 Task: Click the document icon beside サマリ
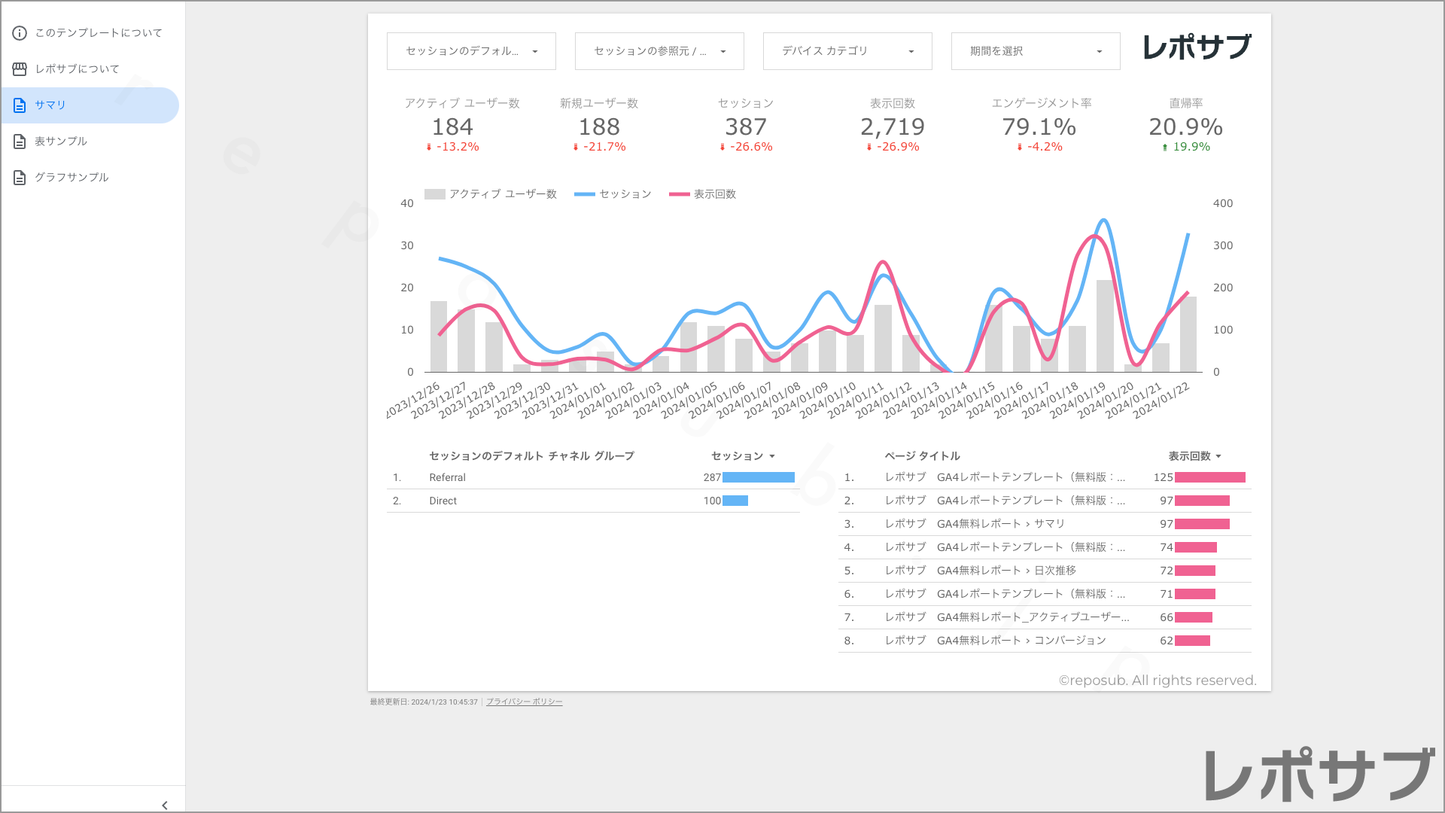[19, 105]
